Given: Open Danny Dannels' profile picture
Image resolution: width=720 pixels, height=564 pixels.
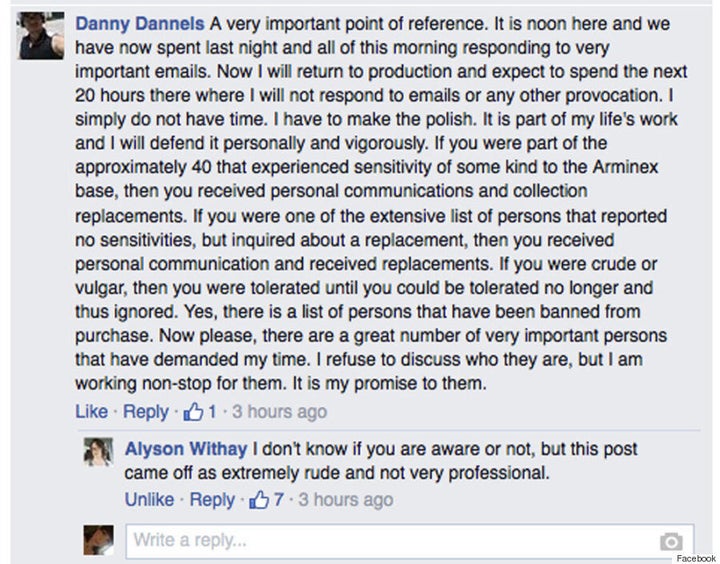Looking at the screenshot, I should 40,36.
